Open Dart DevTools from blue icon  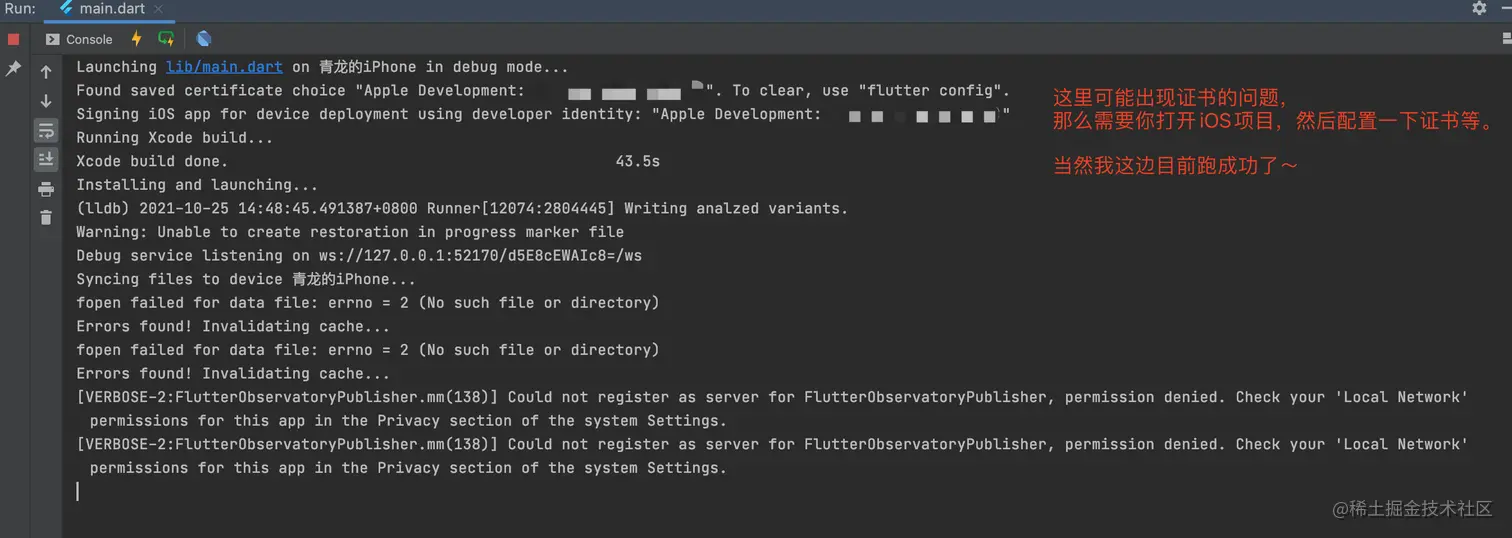204,39
